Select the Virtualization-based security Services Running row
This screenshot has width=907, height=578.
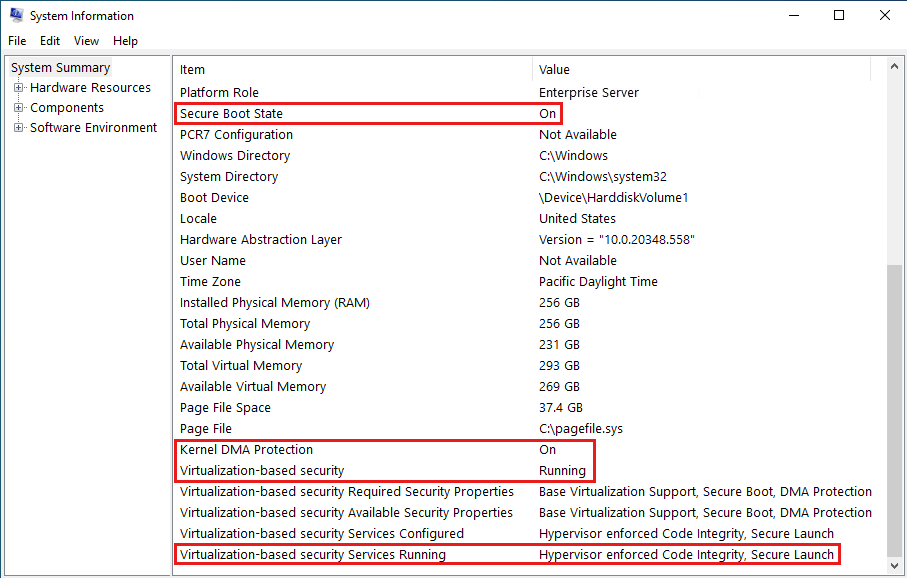(312, 555)
